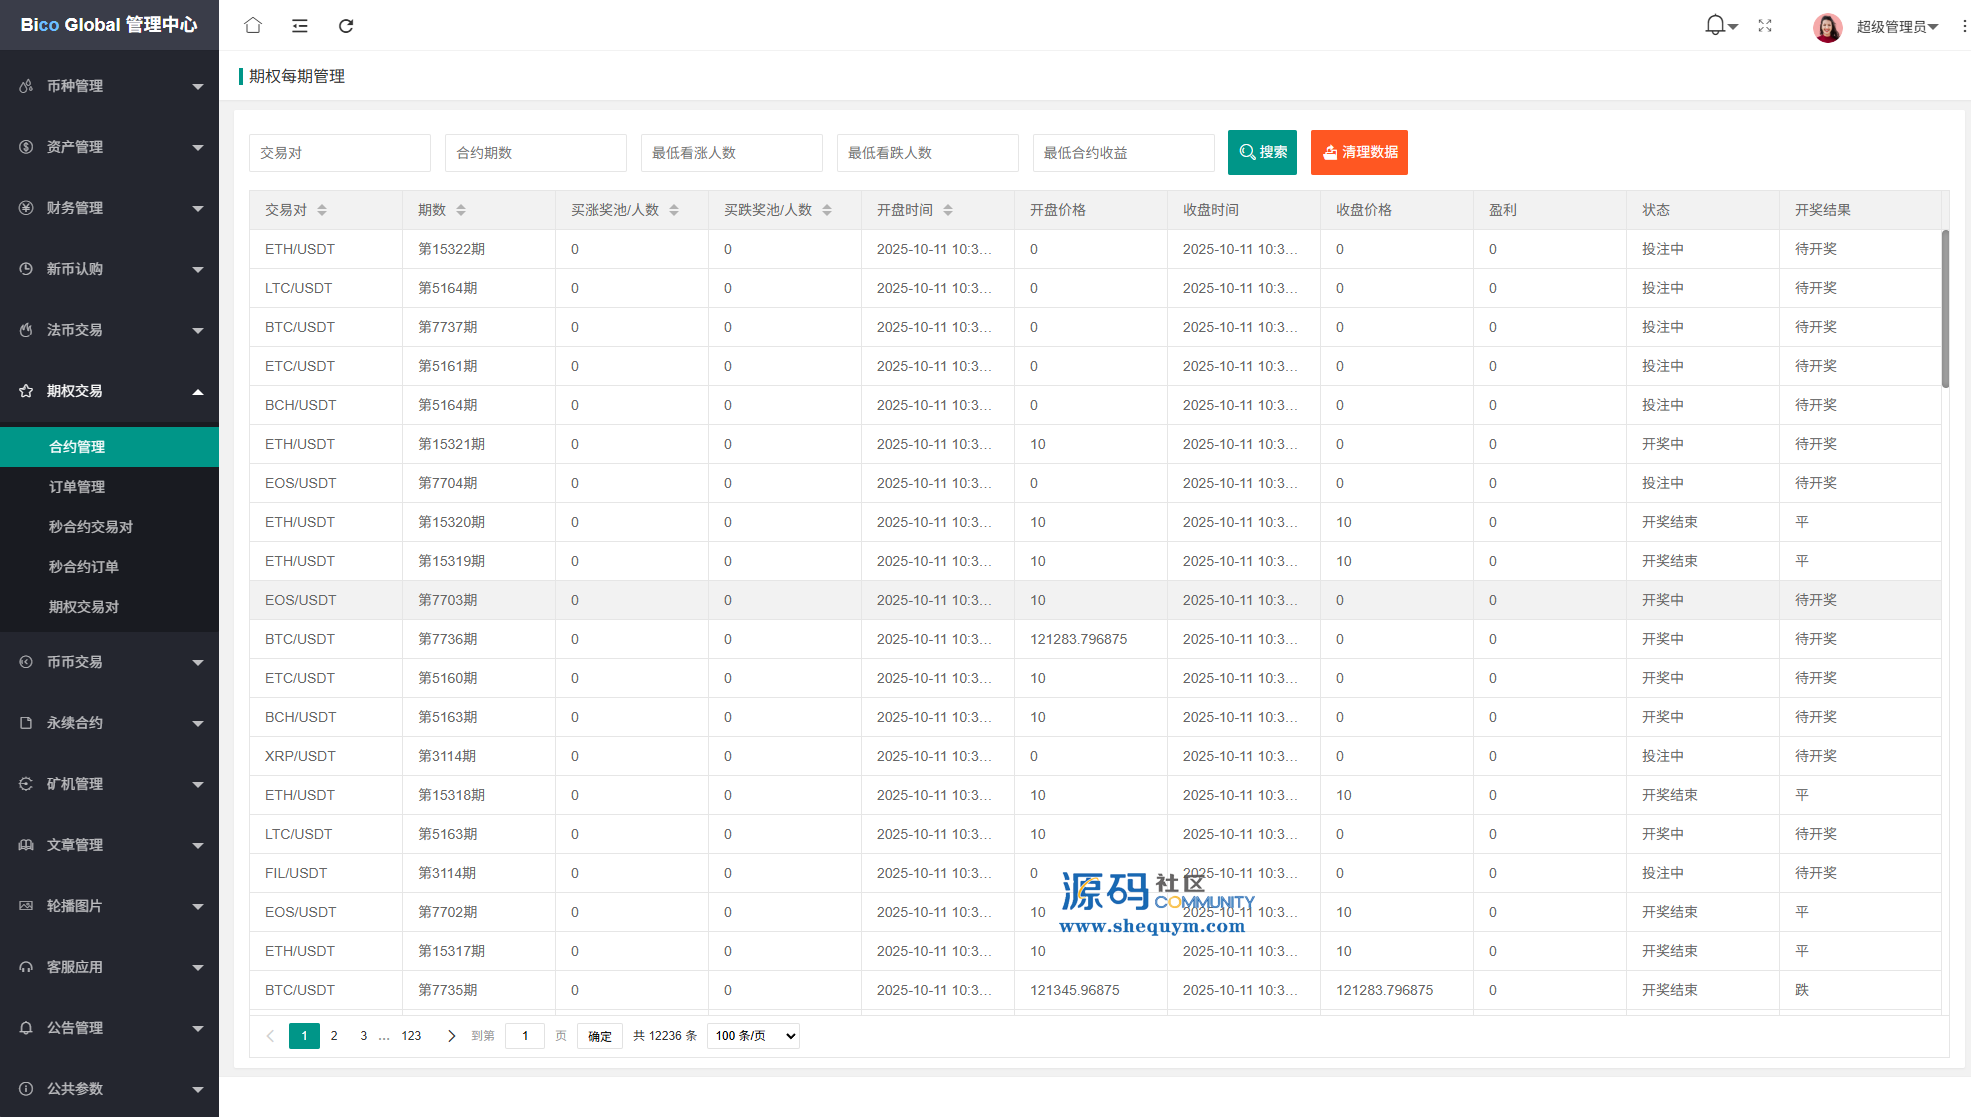Click the fullscreen toggle icon
Image resolution: width=1971 pixels, height=1117 pixels.
point(1765,26)
